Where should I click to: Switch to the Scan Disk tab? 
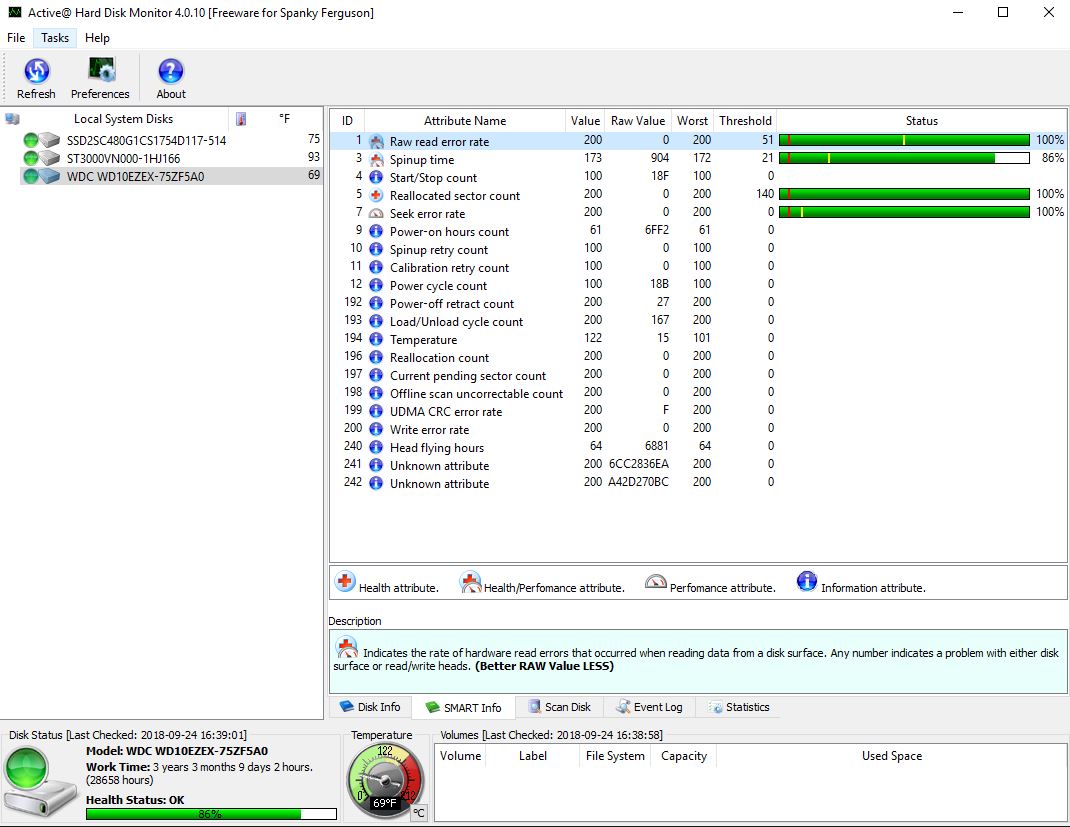(x=558, y=707)
